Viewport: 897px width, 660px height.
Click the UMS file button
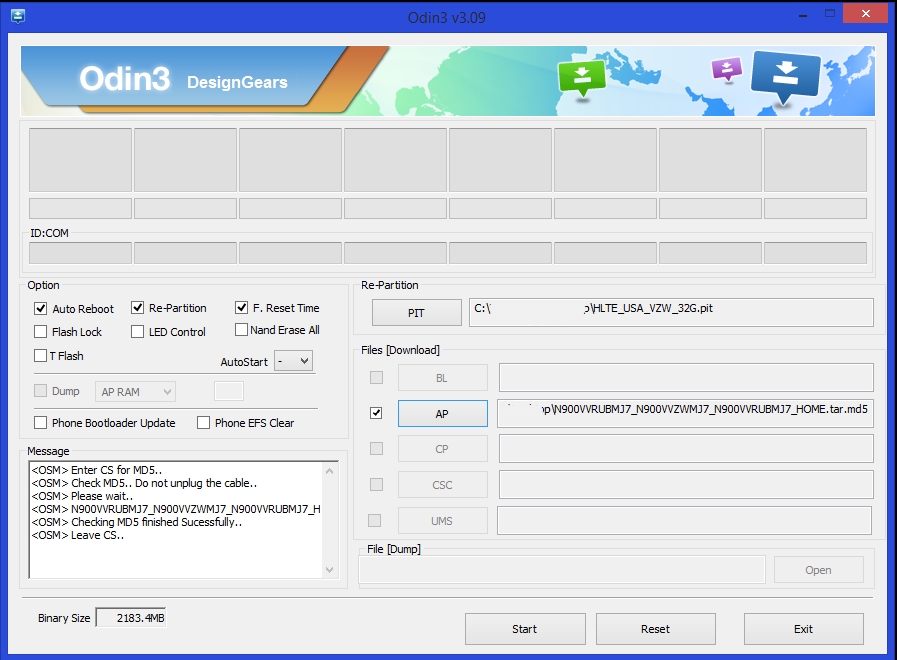click(x=442, y=521)
